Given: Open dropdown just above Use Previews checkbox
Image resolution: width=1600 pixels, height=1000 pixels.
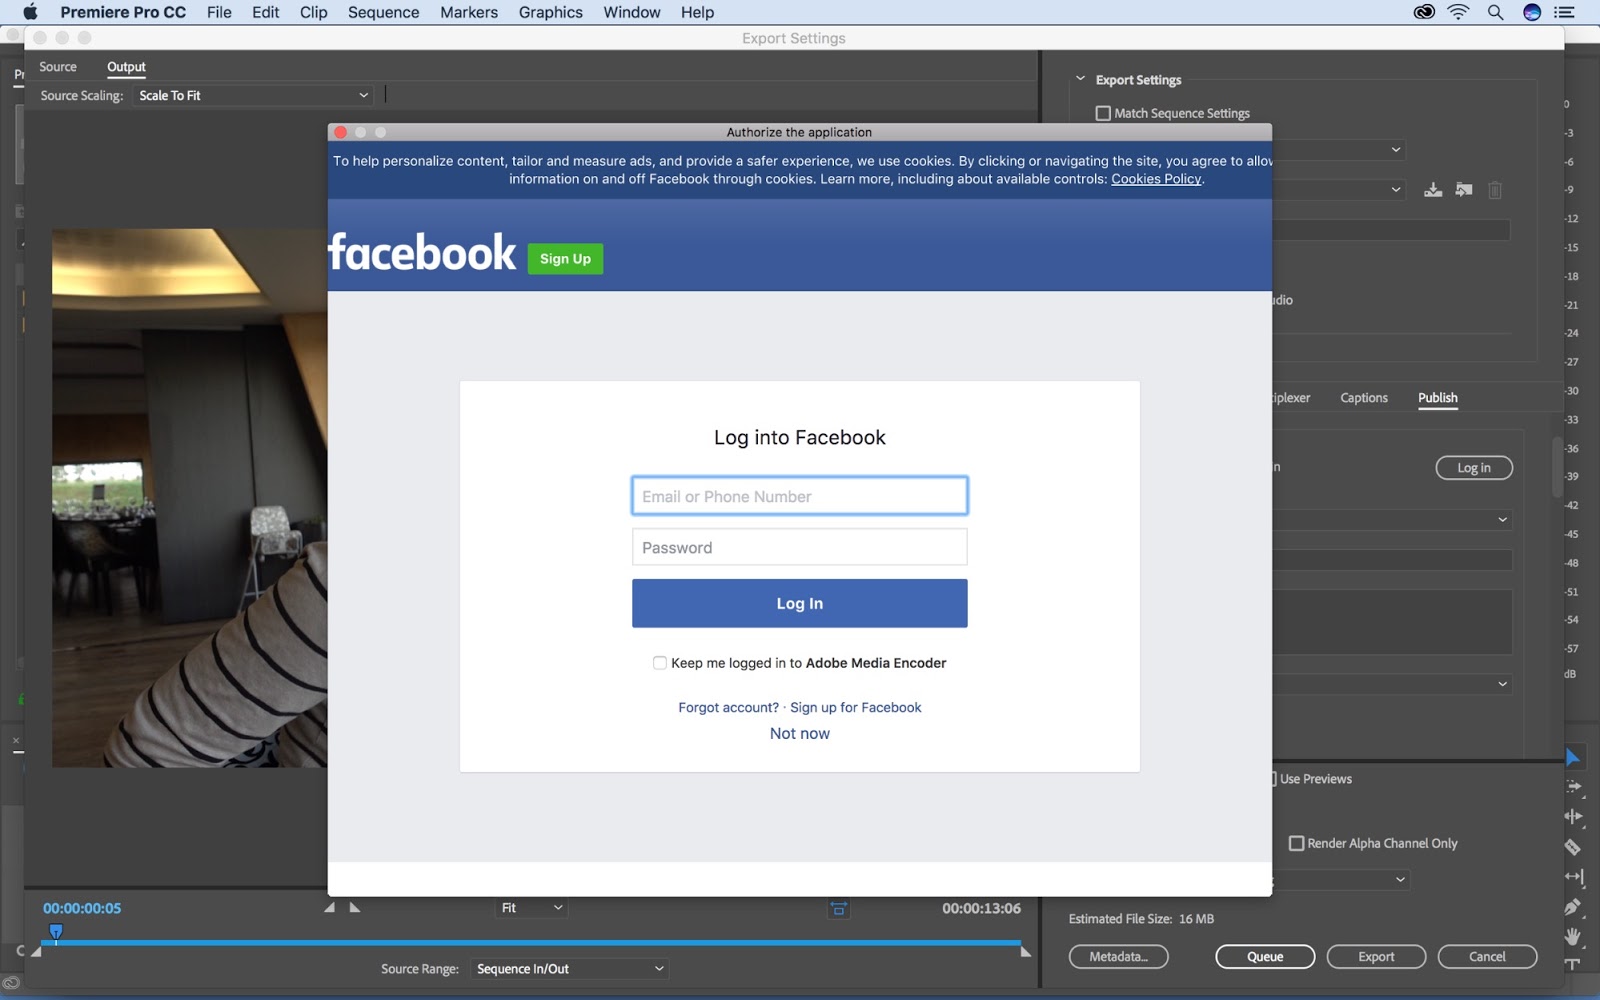Looking at the screenshot, I should point(1393,683).
